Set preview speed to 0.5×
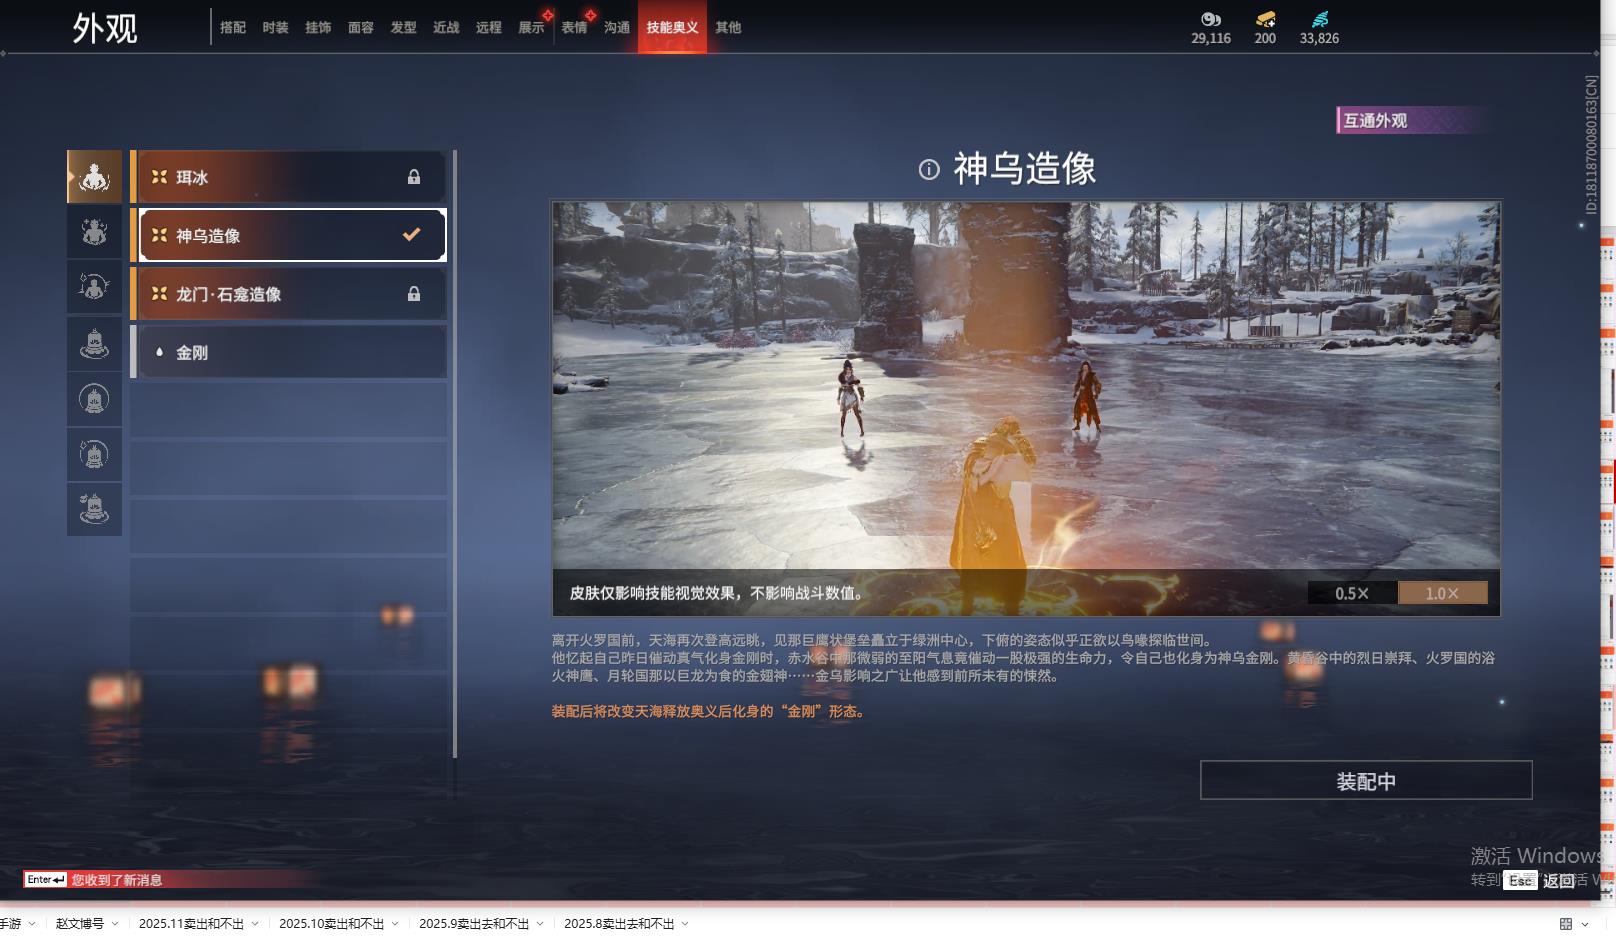The image size is (1616, 939). 1351,593
